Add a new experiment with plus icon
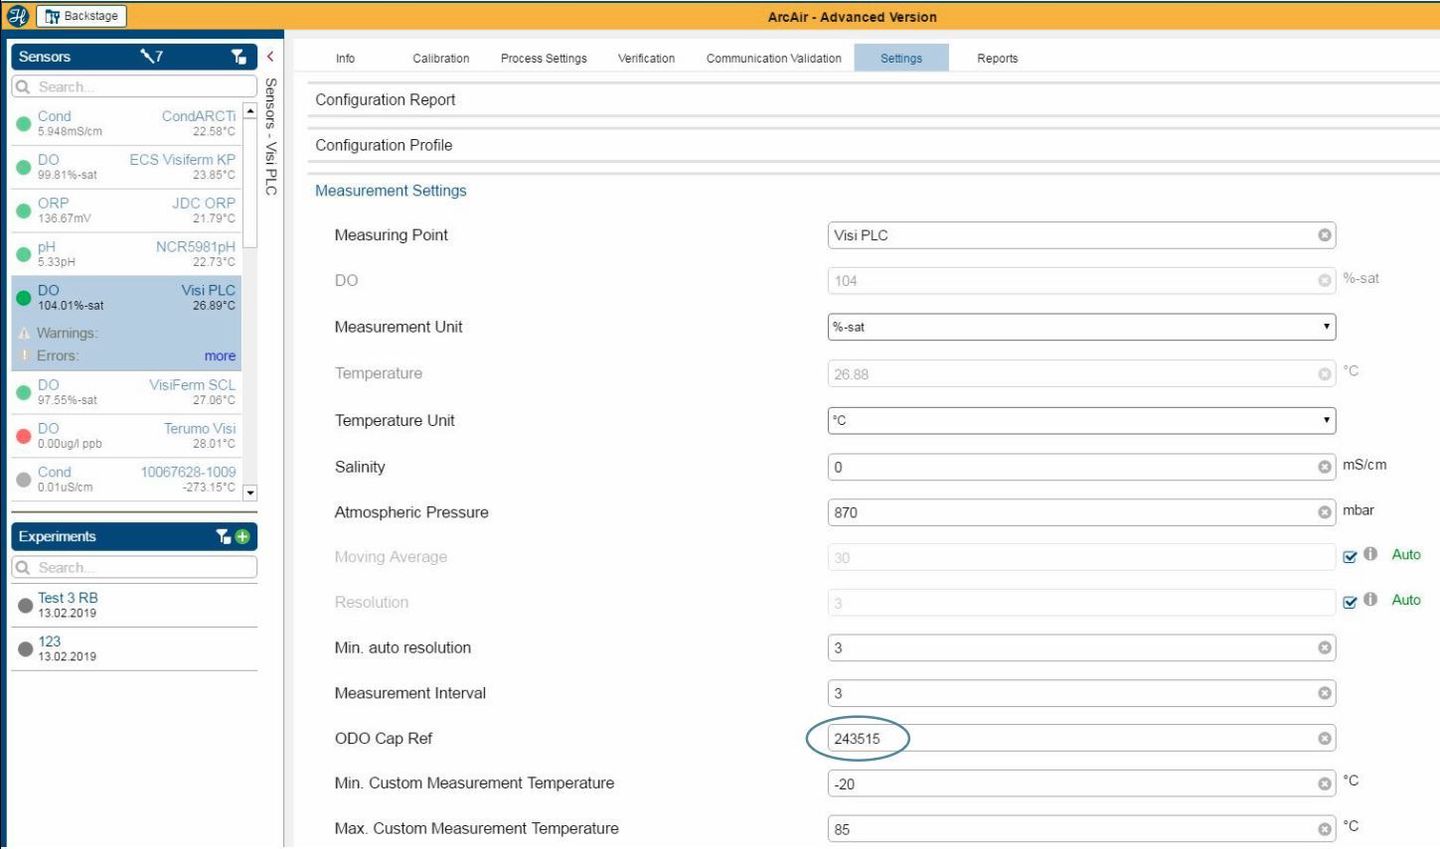Image resolution: width=1440 pixels, height=849 pixels. tap(242, 537)
